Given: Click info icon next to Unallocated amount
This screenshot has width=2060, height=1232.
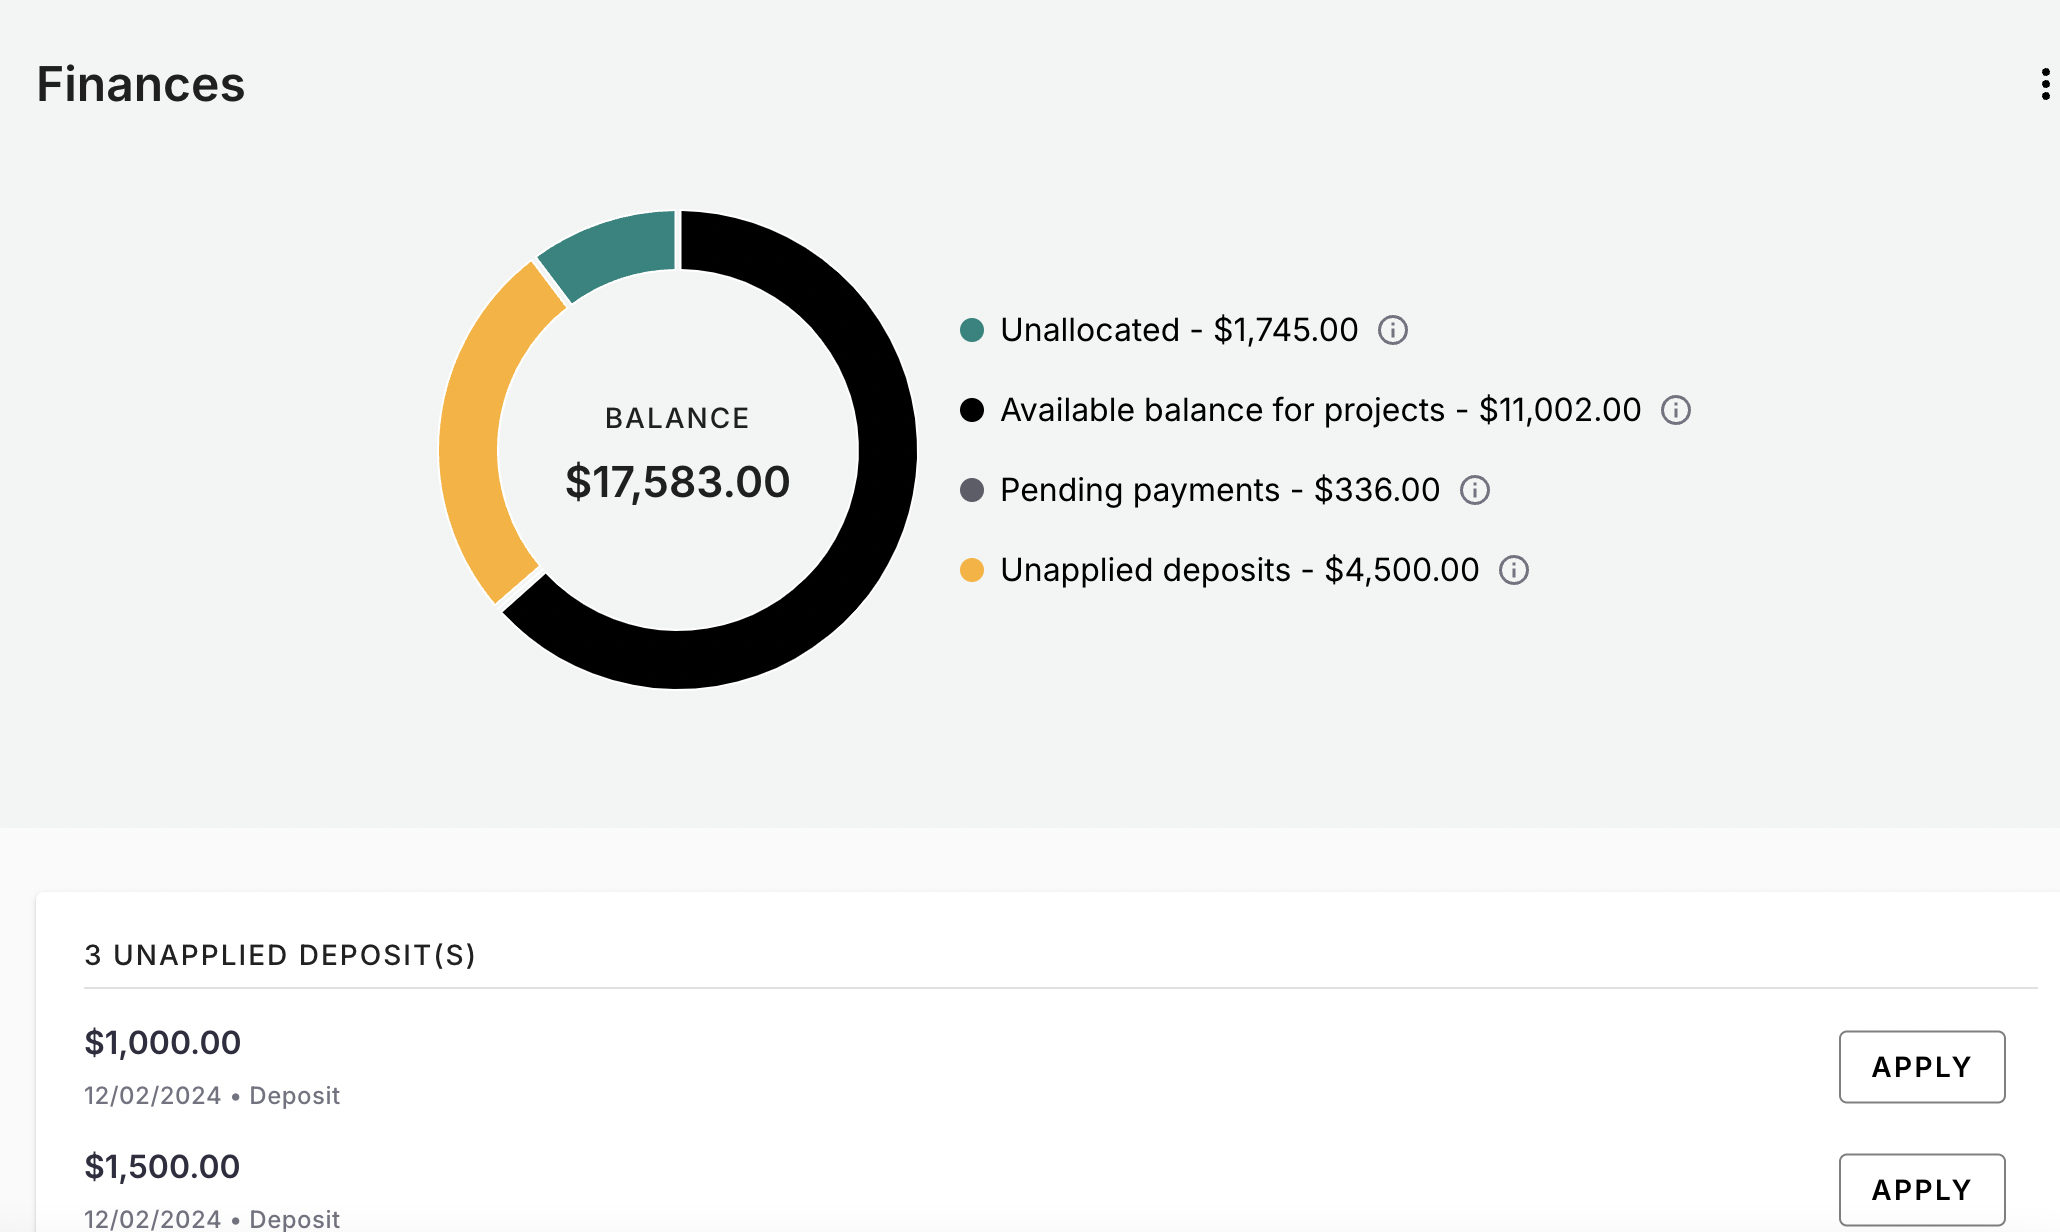Looking at the screenshot, I should click(x=1393, y=330).
